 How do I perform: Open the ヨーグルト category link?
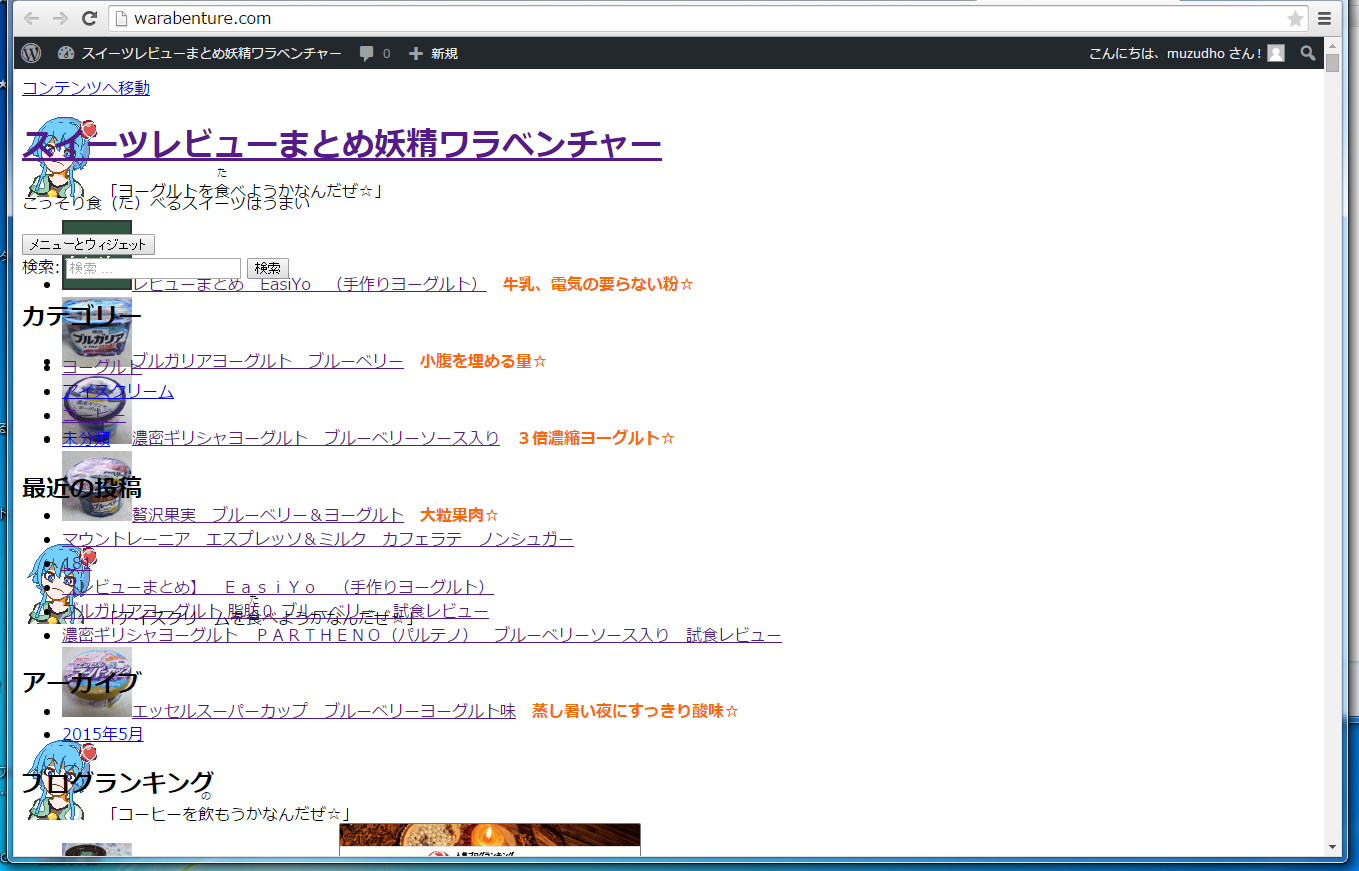pos(102,367)
